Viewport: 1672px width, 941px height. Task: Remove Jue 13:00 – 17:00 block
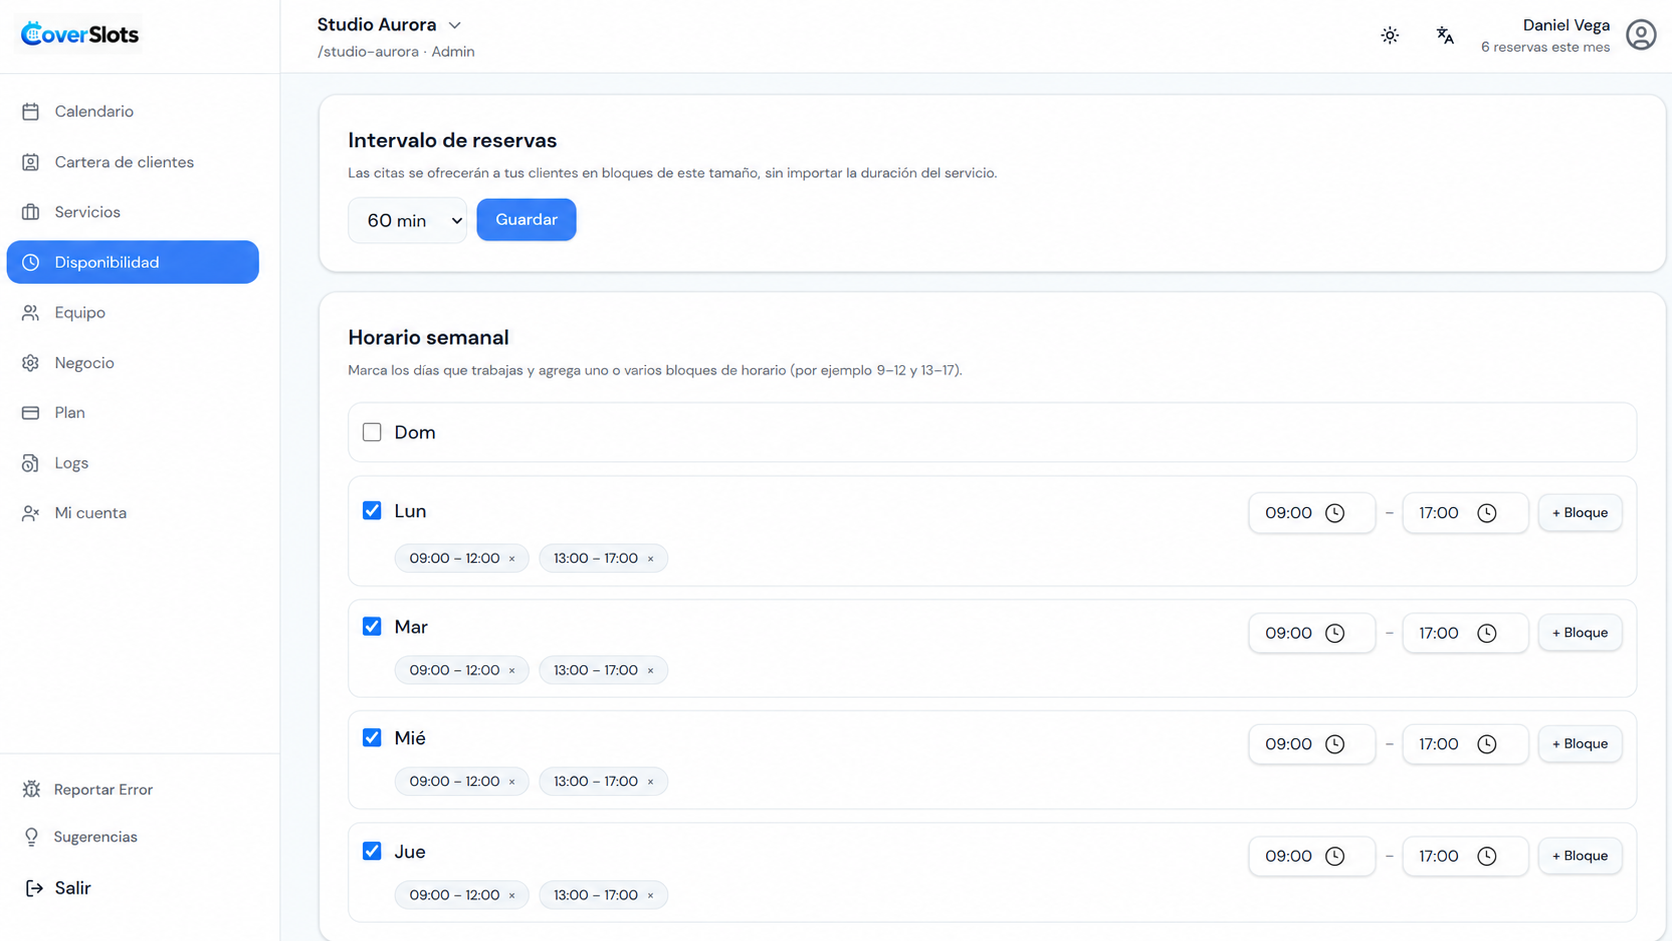[x=650, y=896]
